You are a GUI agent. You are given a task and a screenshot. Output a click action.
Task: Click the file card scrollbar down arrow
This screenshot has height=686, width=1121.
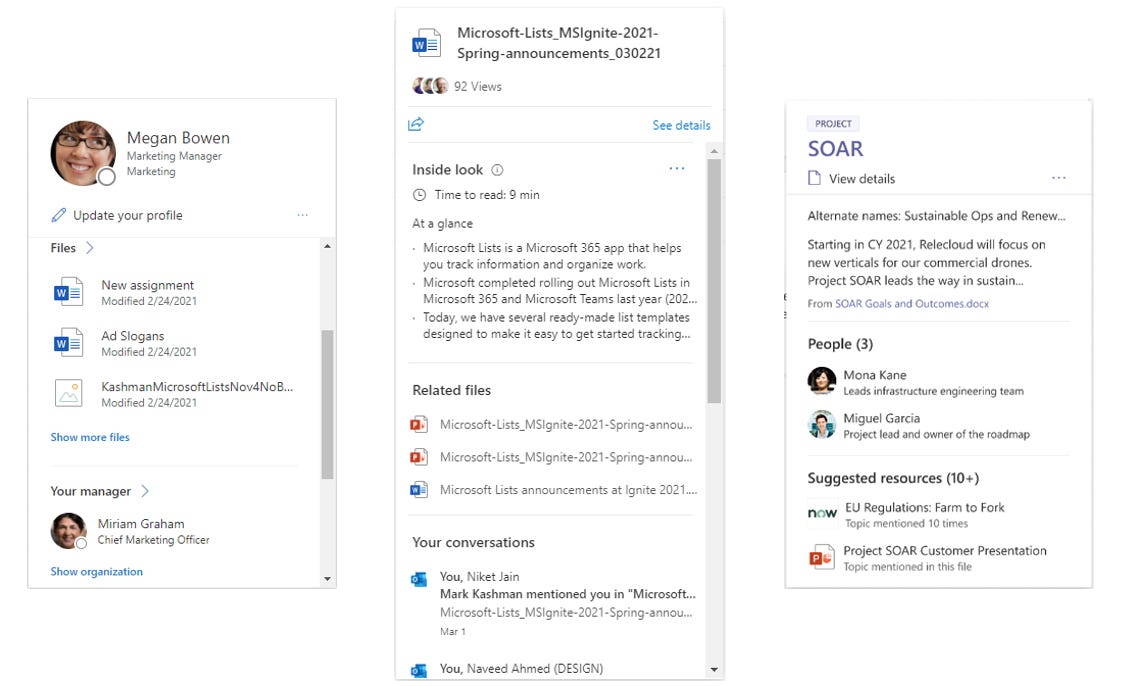pyautogui.click(x=714, y=670)
